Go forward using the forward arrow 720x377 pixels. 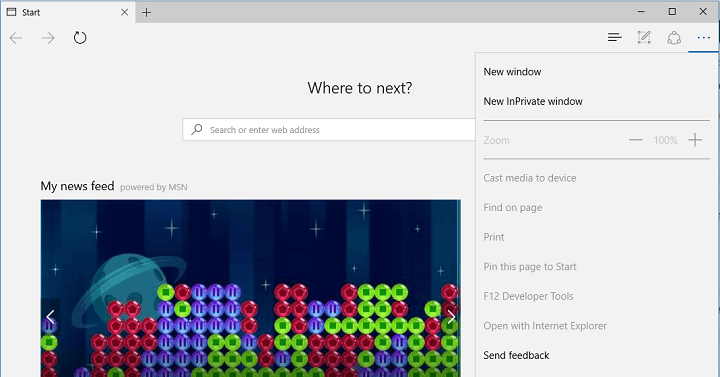tap(48, 38)
